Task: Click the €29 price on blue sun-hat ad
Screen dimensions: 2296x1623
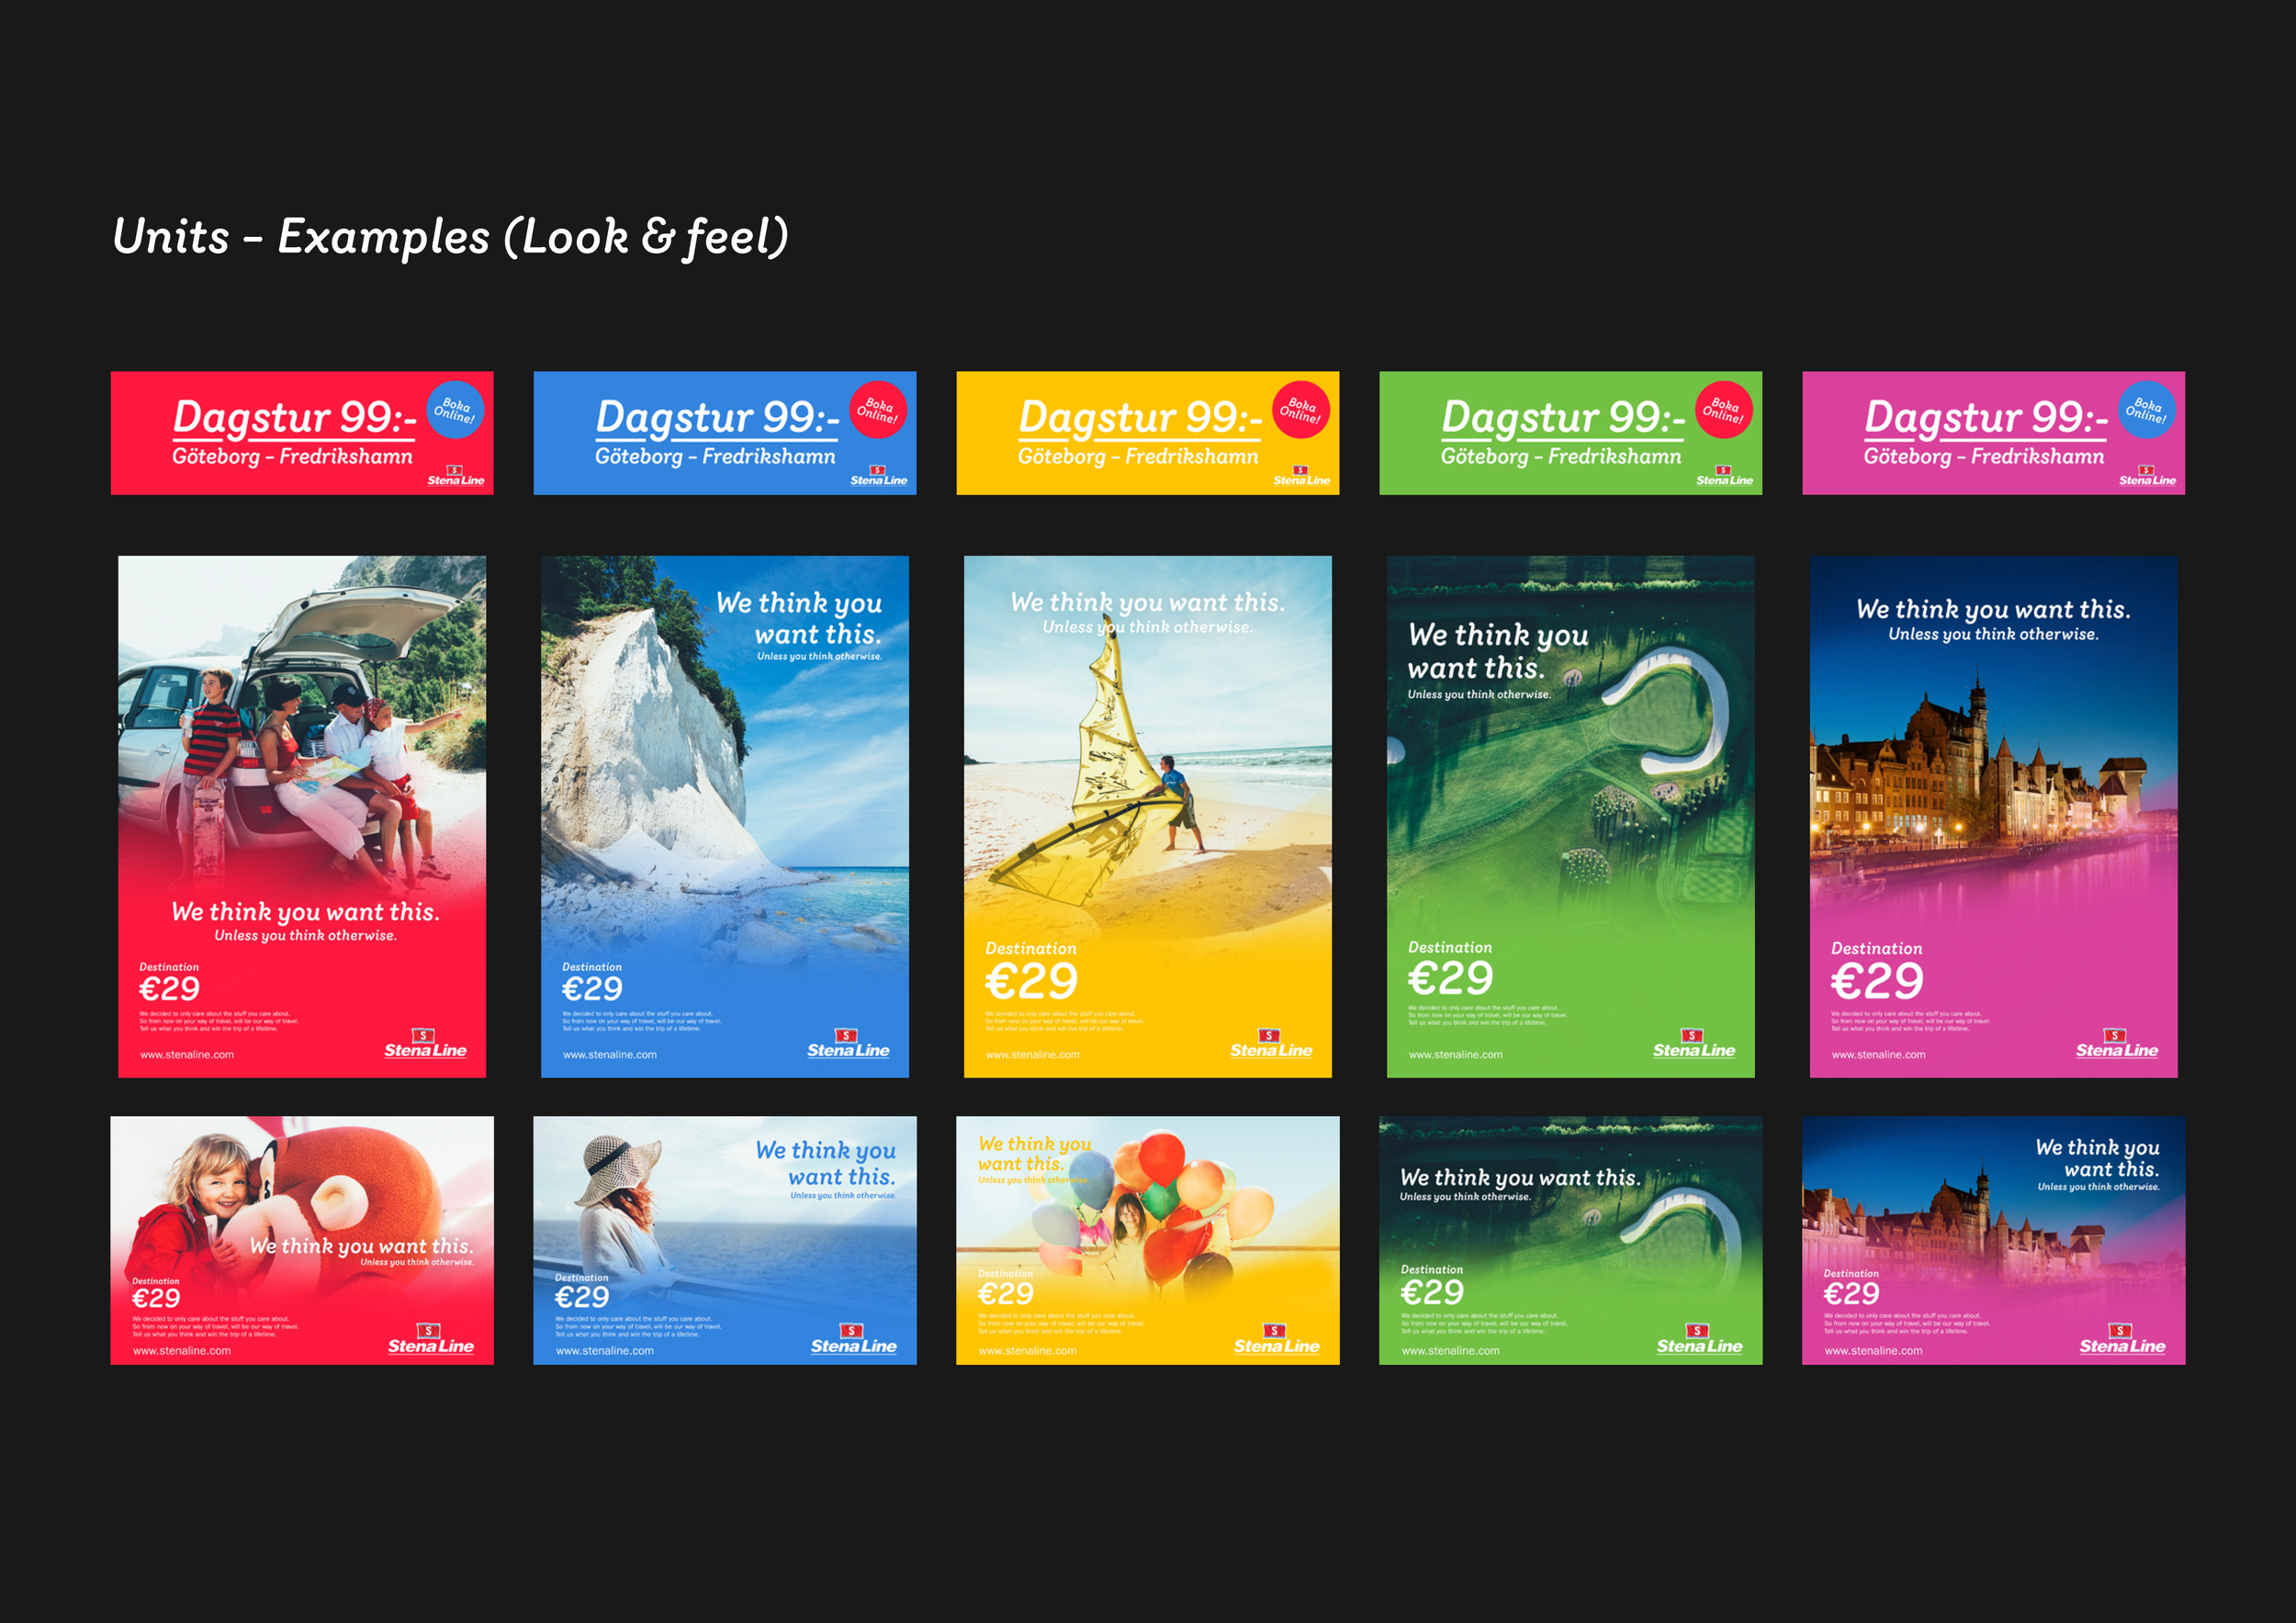Action: pyautogui.click(x=582, y=1297)
